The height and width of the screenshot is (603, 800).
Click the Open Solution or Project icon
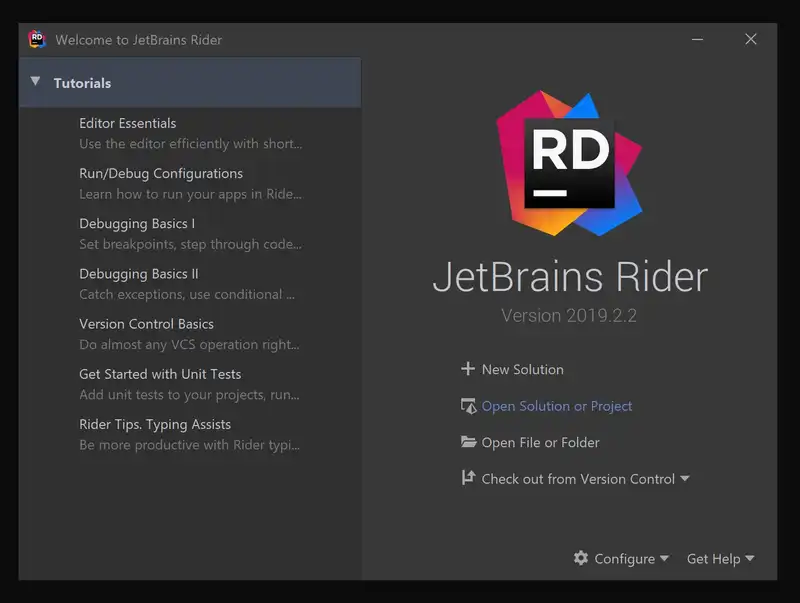467,406
